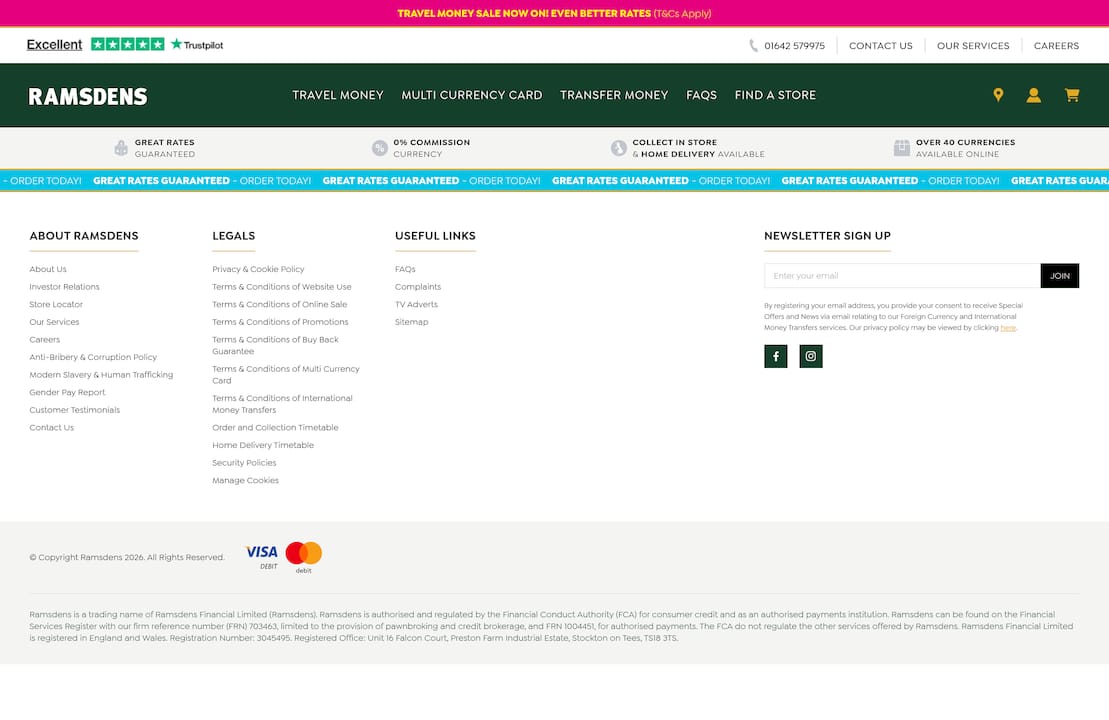The height and width of the screenshot is (720, 1109).
Task: Open the TRAVEL MONEY menu
Action: point(337,95)
